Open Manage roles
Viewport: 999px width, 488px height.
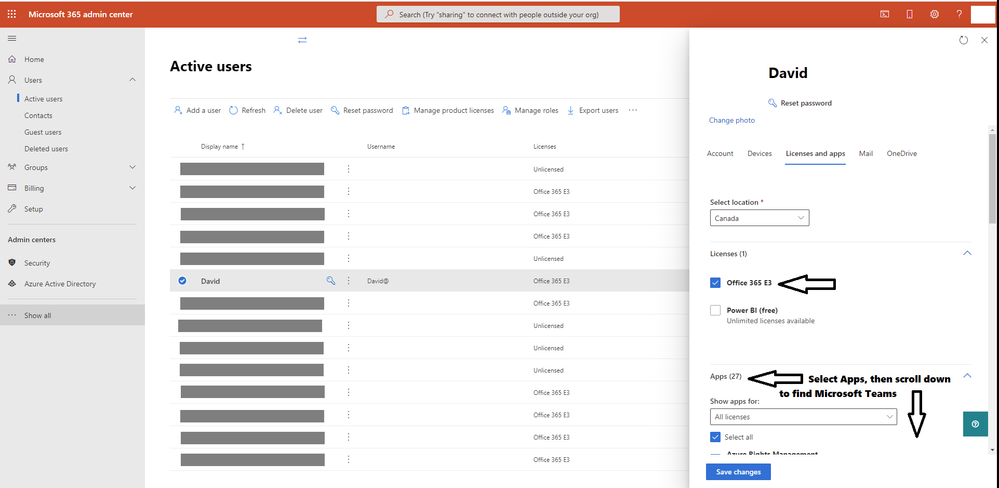click(530, 110)
